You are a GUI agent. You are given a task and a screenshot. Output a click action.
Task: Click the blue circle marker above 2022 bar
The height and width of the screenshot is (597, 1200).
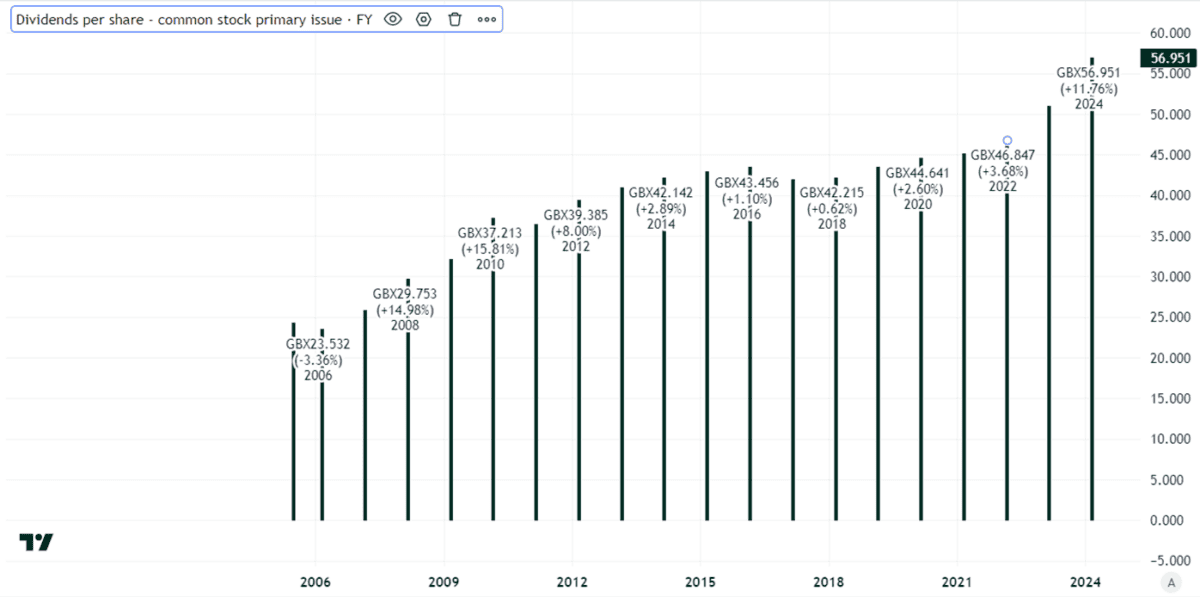1007,141
